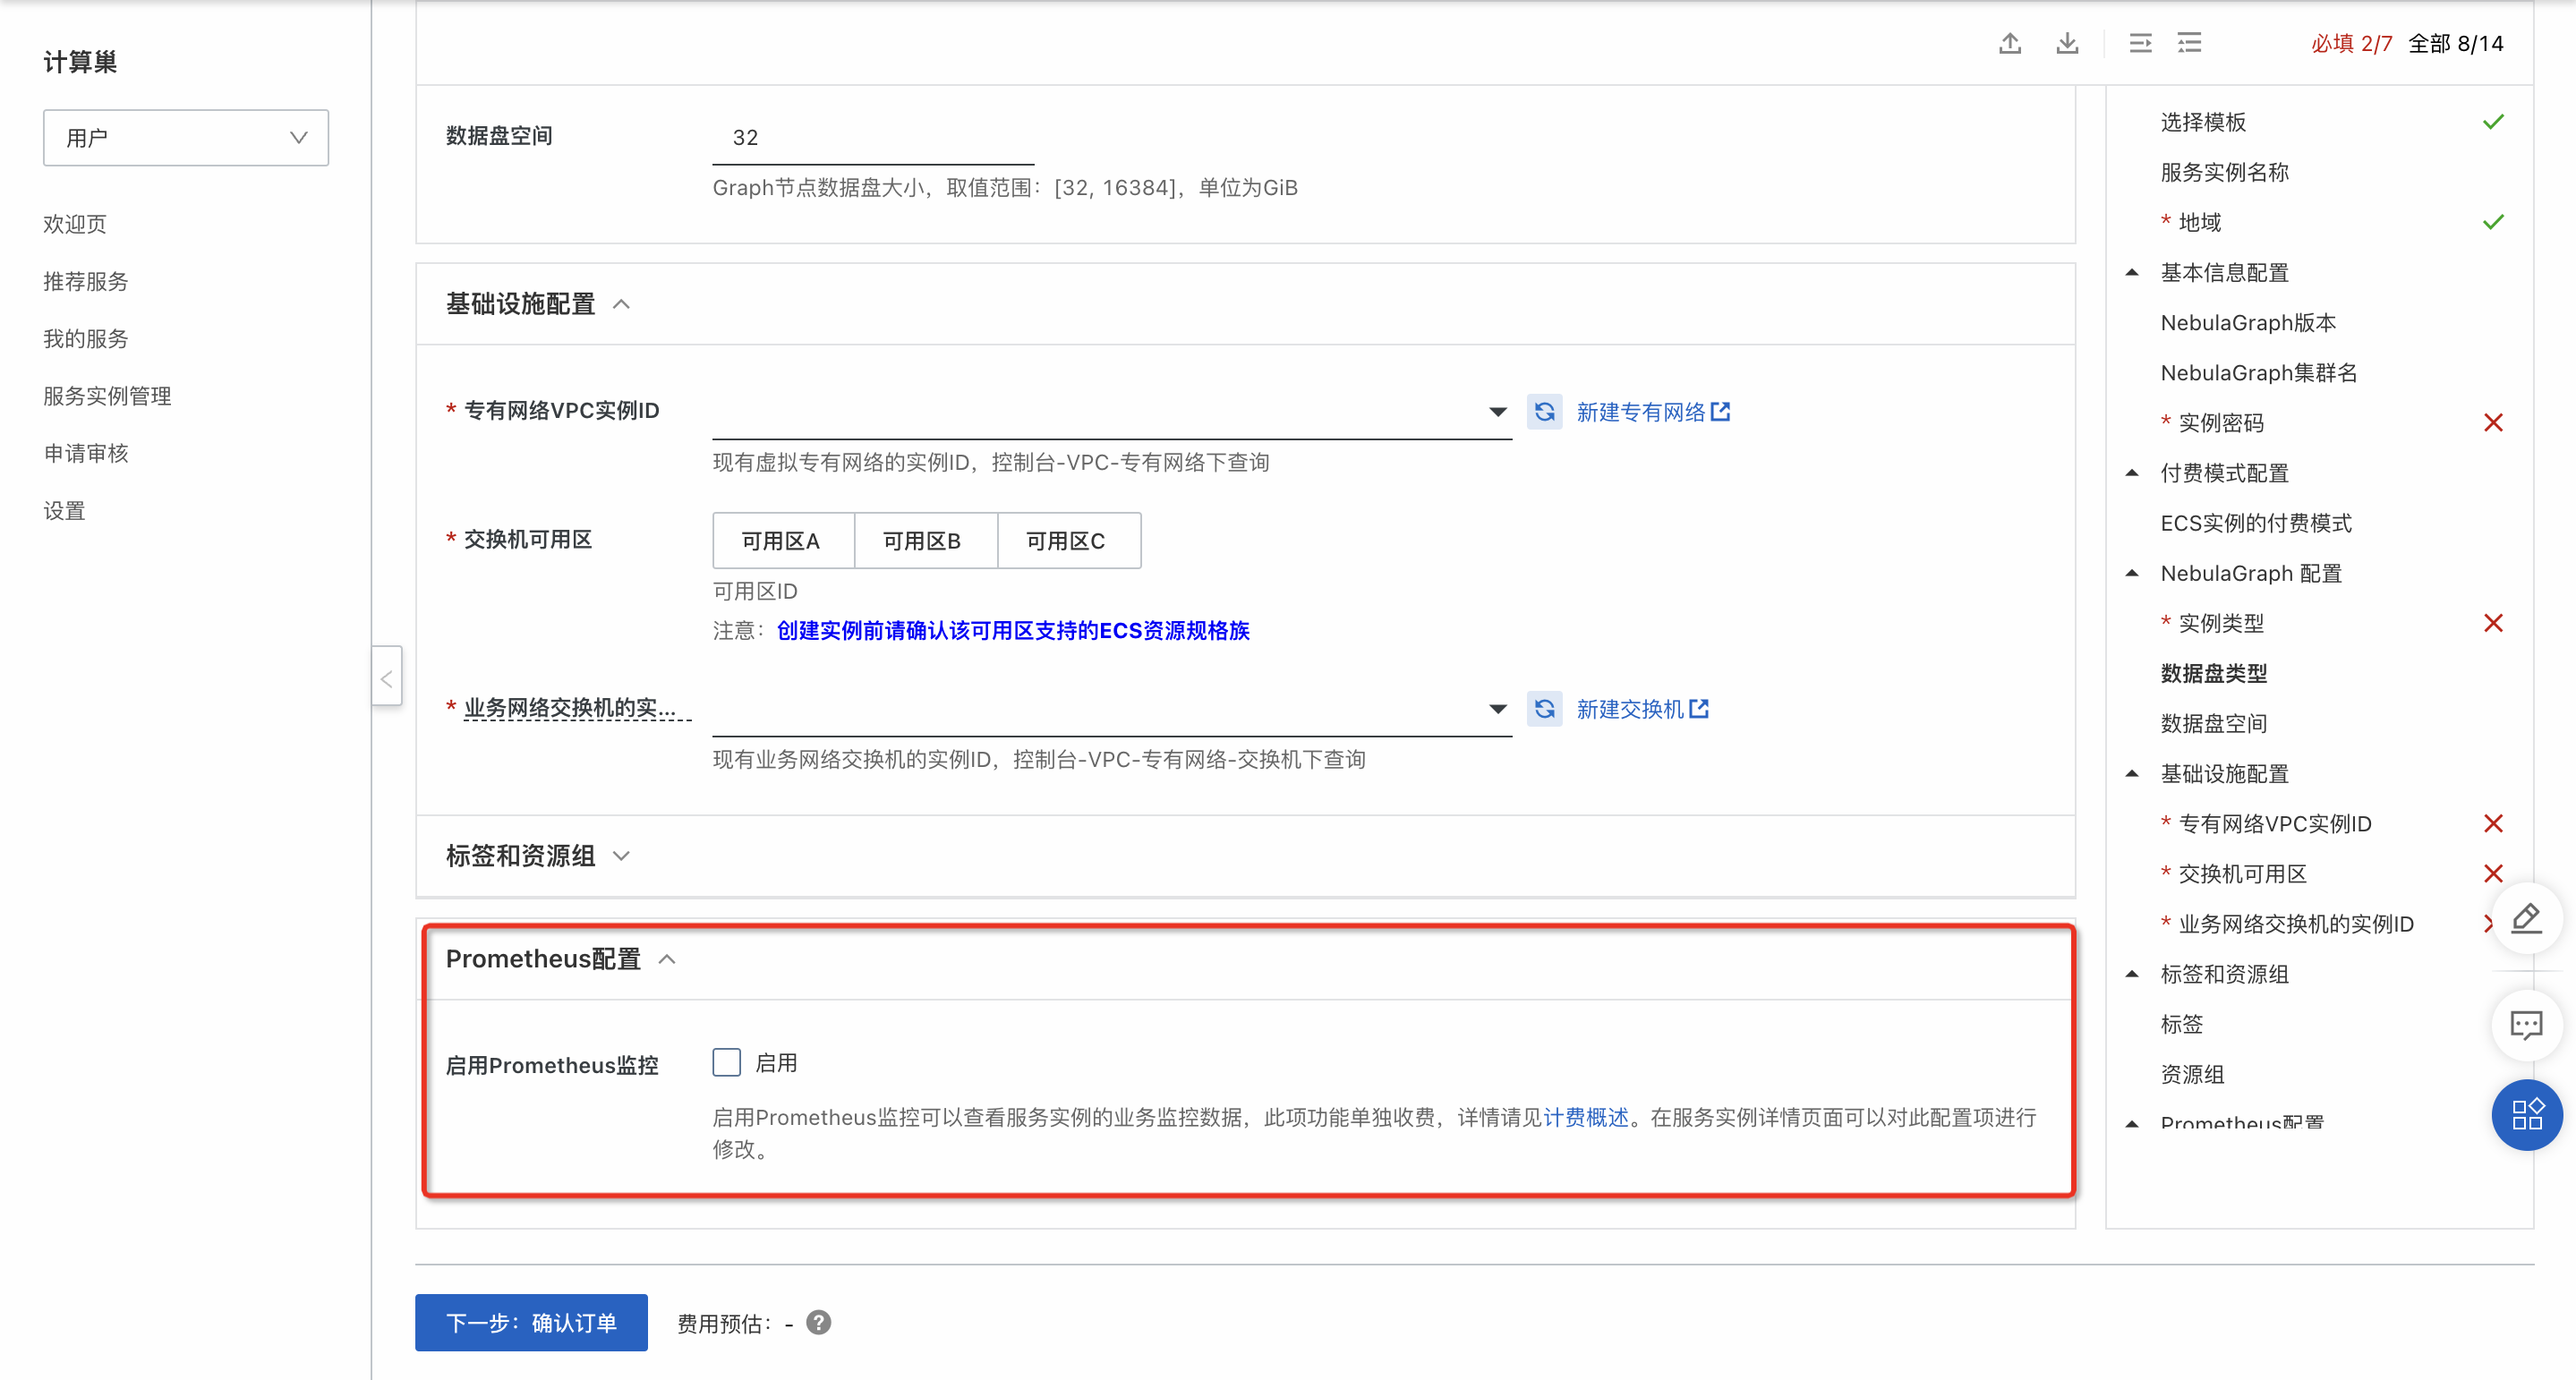Image resolution: width=2576 pixels, height=1380 pixels.
Task: Refresh the business network switch list
Action: [1545, 708]
